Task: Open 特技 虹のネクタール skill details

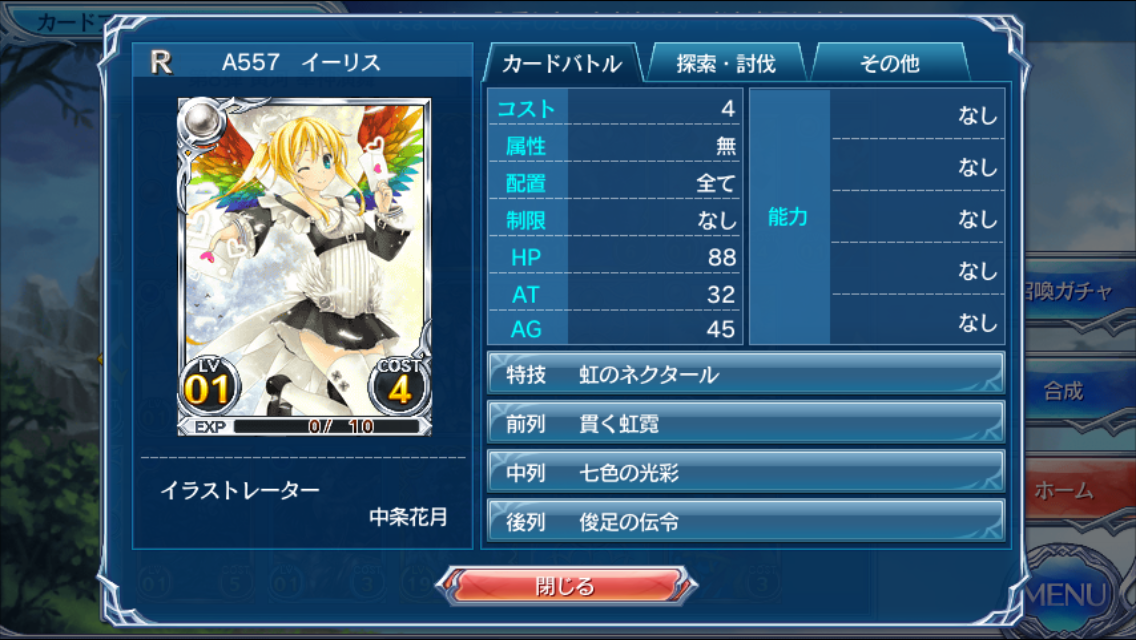Action: pyautogui.click(x=746, y=374)
